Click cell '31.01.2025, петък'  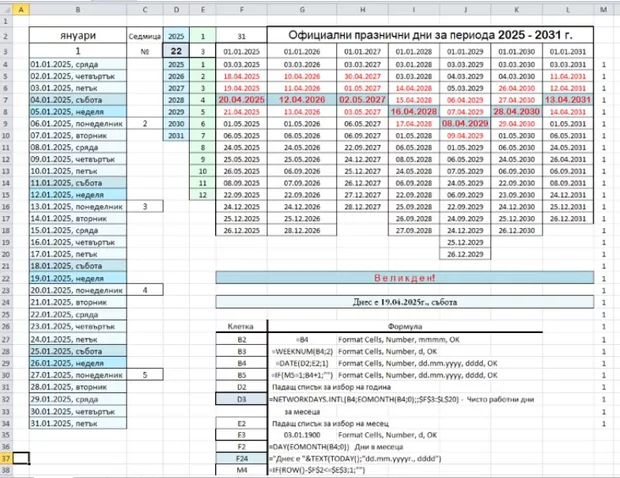78,423
